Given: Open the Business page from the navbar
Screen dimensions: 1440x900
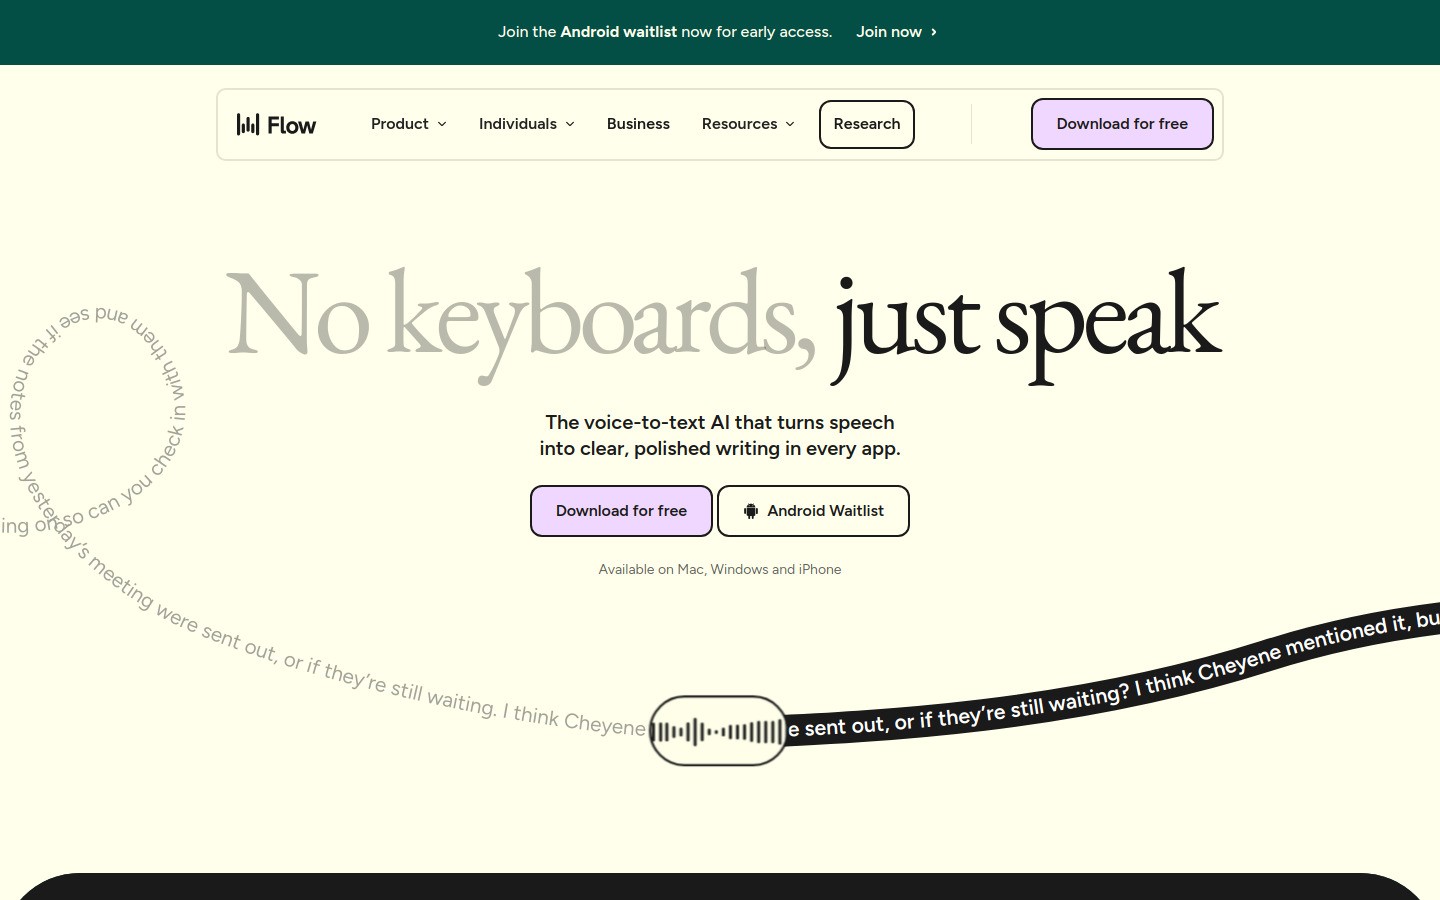Looking at the screenshot, I should pos(638,124).
